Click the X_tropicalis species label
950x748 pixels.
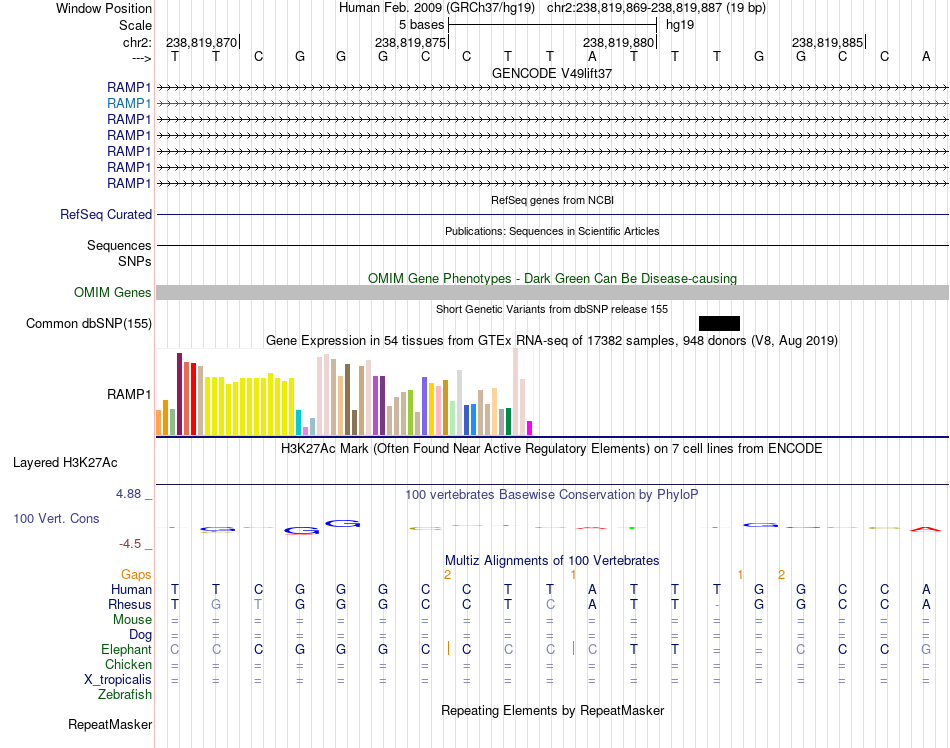click(x=118, y=680)
